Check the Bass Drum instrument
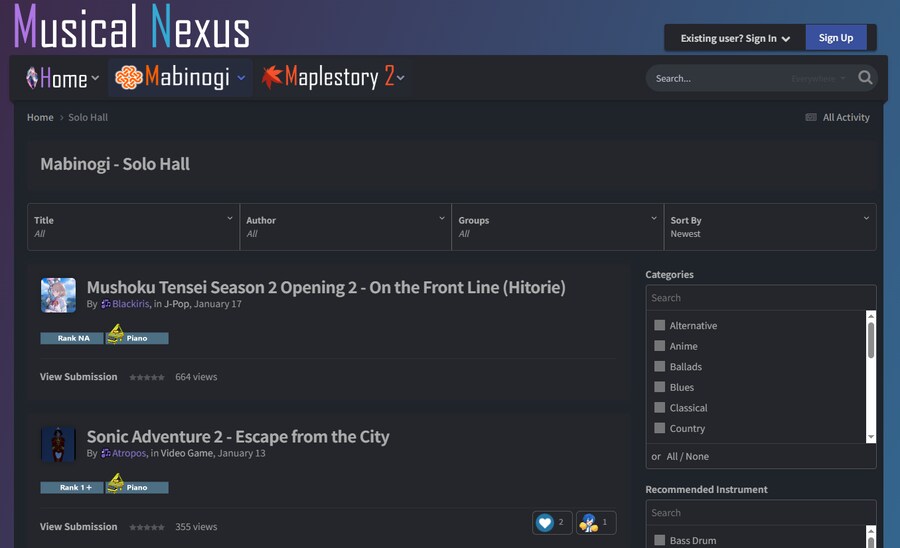Image resolution: width=900 pixels, height=548 pixels. pyautogui.click(x=660, y=541)
